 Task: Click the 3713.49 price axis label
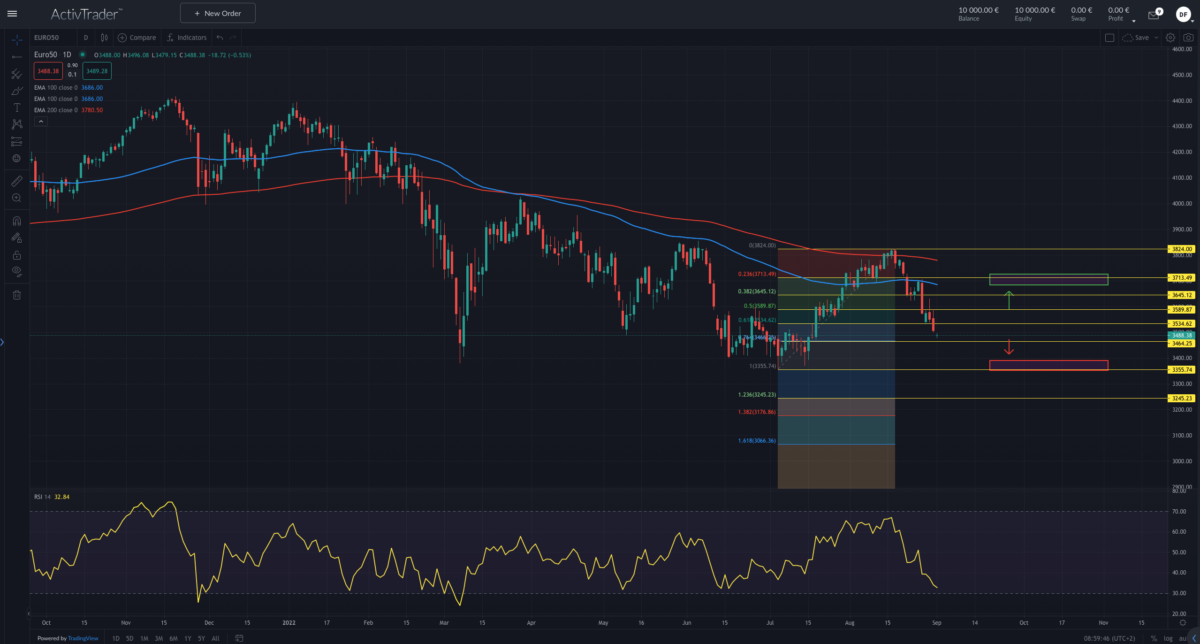[1181, 277]
